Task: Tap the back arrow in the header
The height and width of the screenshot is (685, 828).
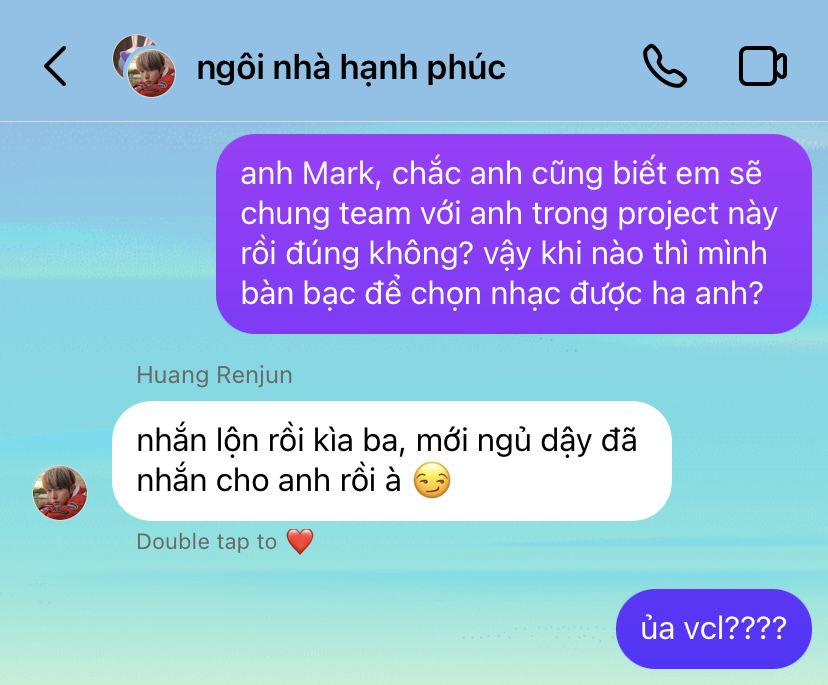Action: tap(55, 66)
